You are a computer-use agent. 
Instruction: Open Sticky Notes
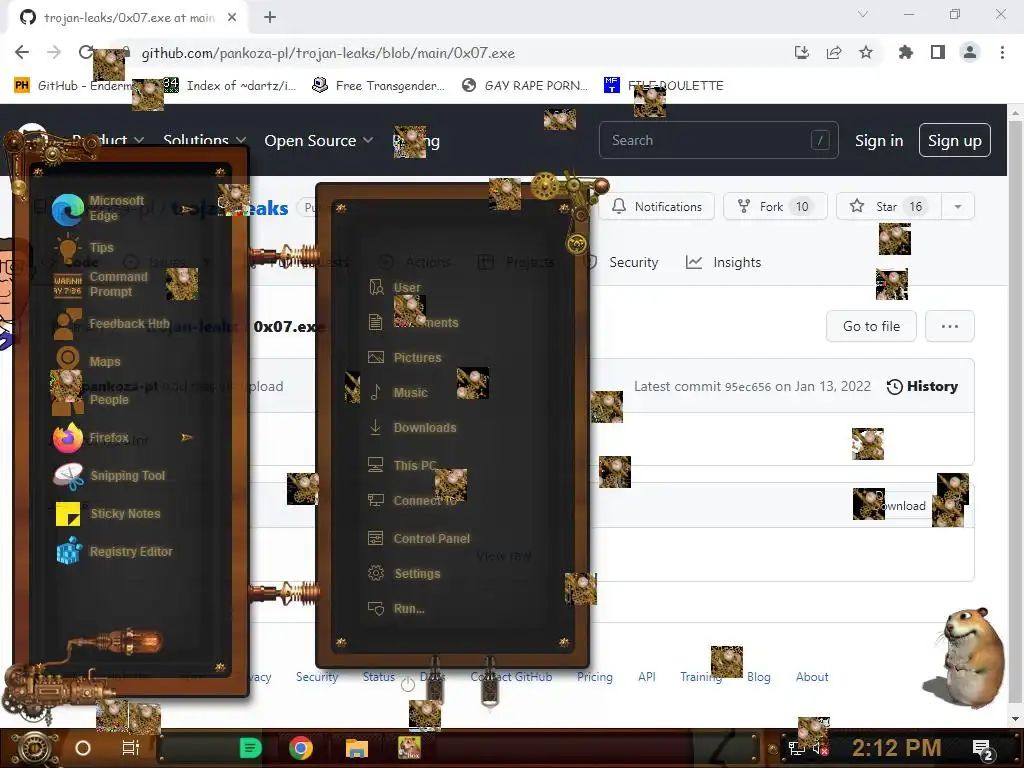[x=108, y=513]
